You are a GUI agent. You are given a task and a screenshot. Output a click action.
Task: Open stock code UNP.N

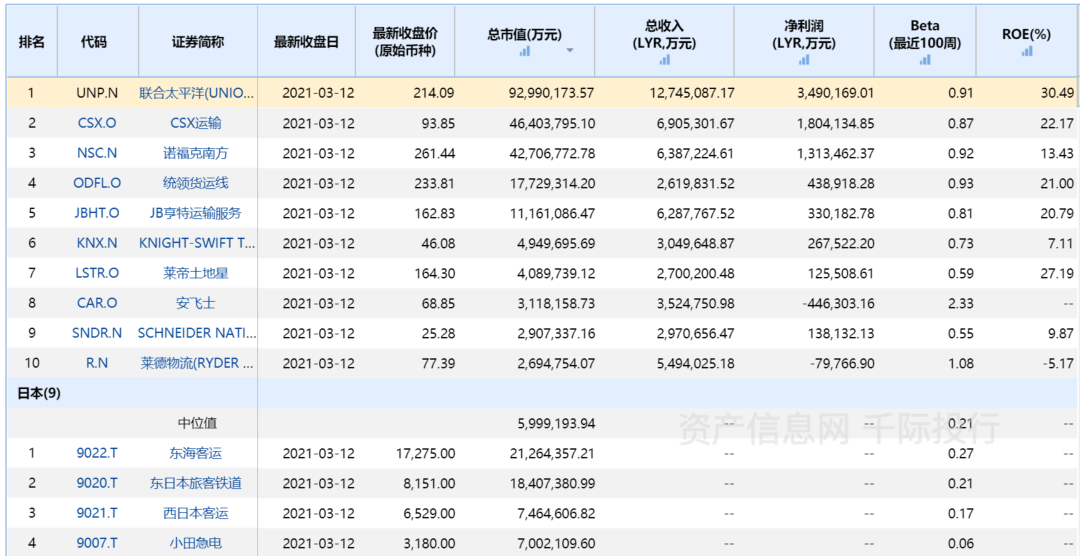tap(98, 93)
